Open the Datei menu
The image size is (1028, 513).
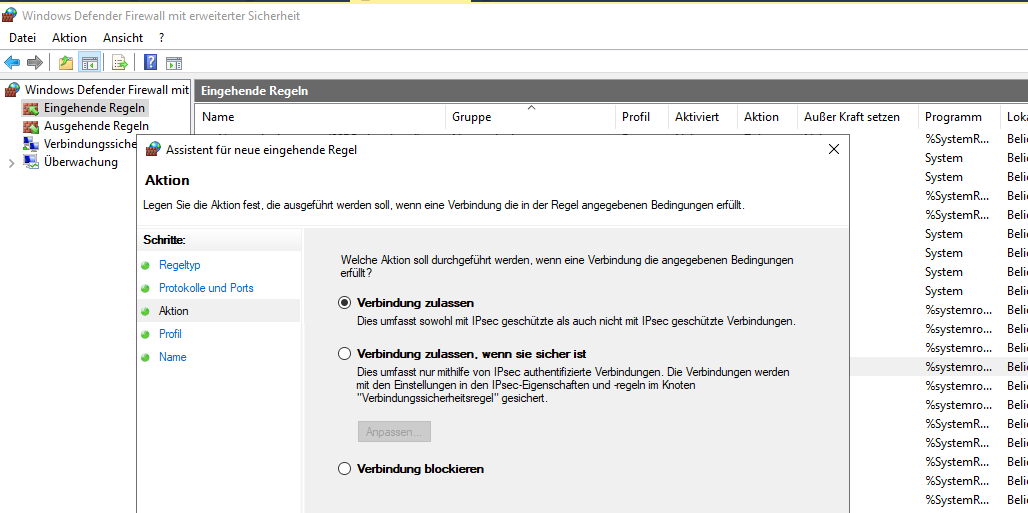(22, 38)
